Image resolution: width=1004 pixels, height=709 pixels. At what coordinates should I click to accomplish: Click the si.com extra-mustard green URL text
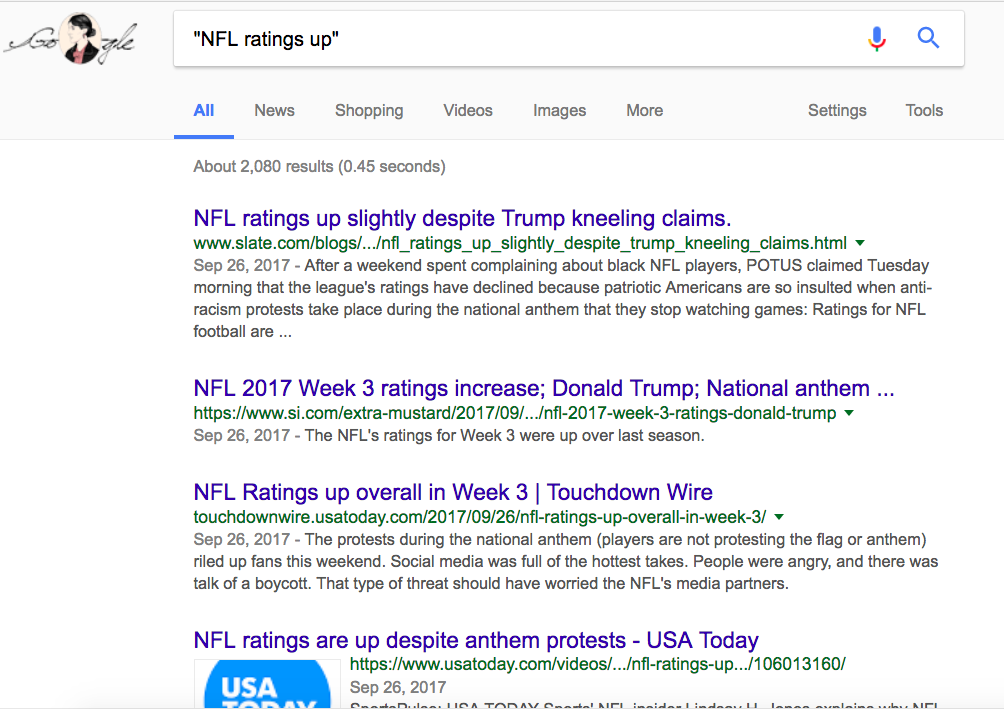coord(515,413)
